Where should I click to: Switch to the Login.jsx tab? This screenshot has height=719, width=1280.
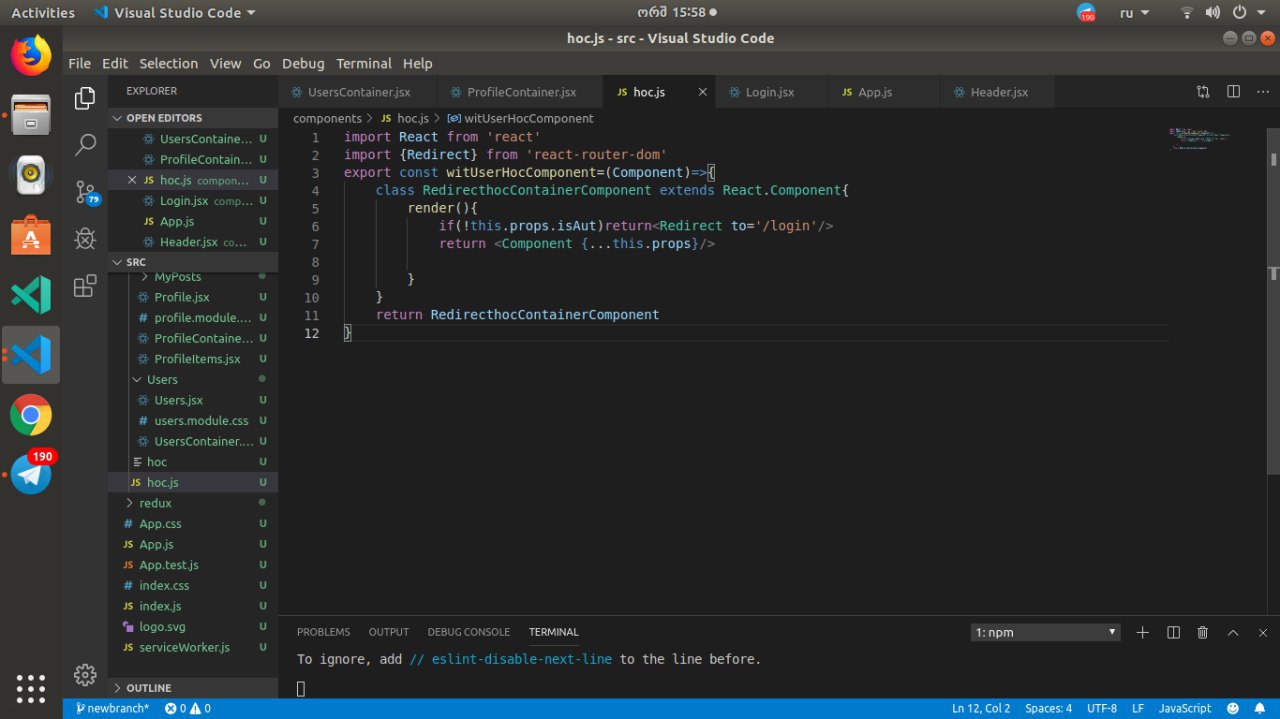pos(769,92)
